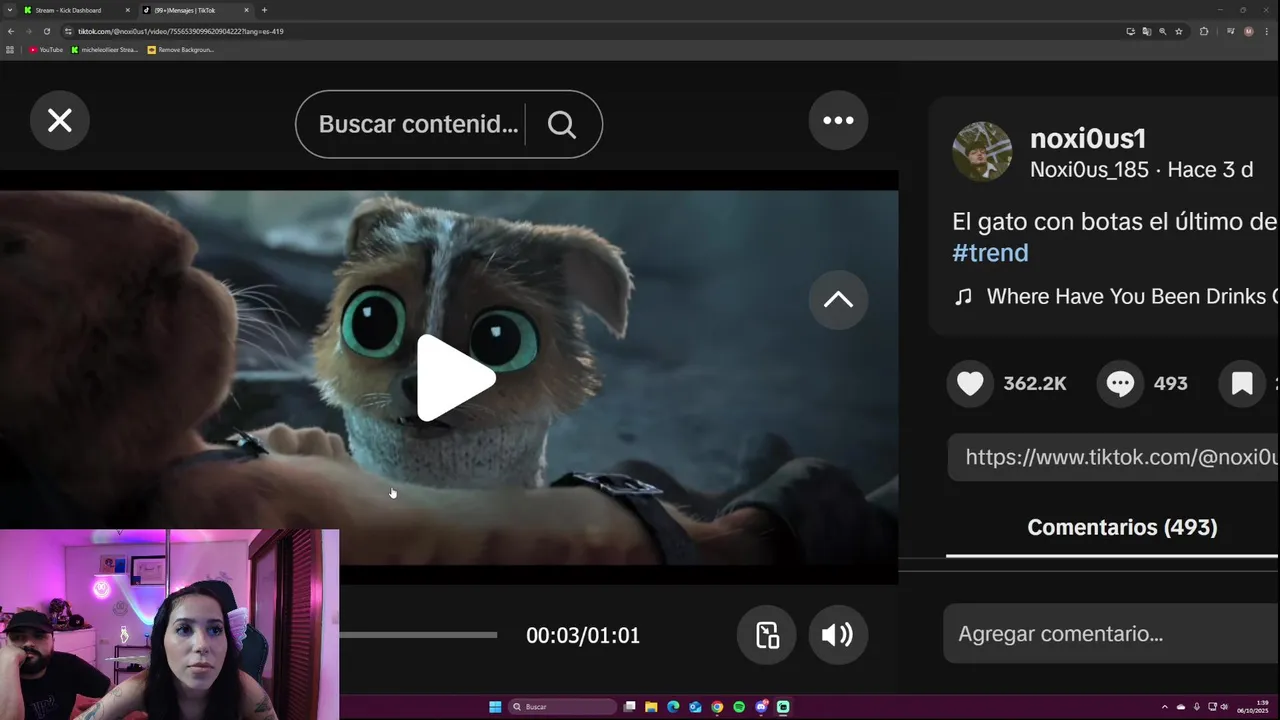Screen dimensions: 1280x720
Task: Open the media controls icon in toolbar
Action: (1230, 31)
